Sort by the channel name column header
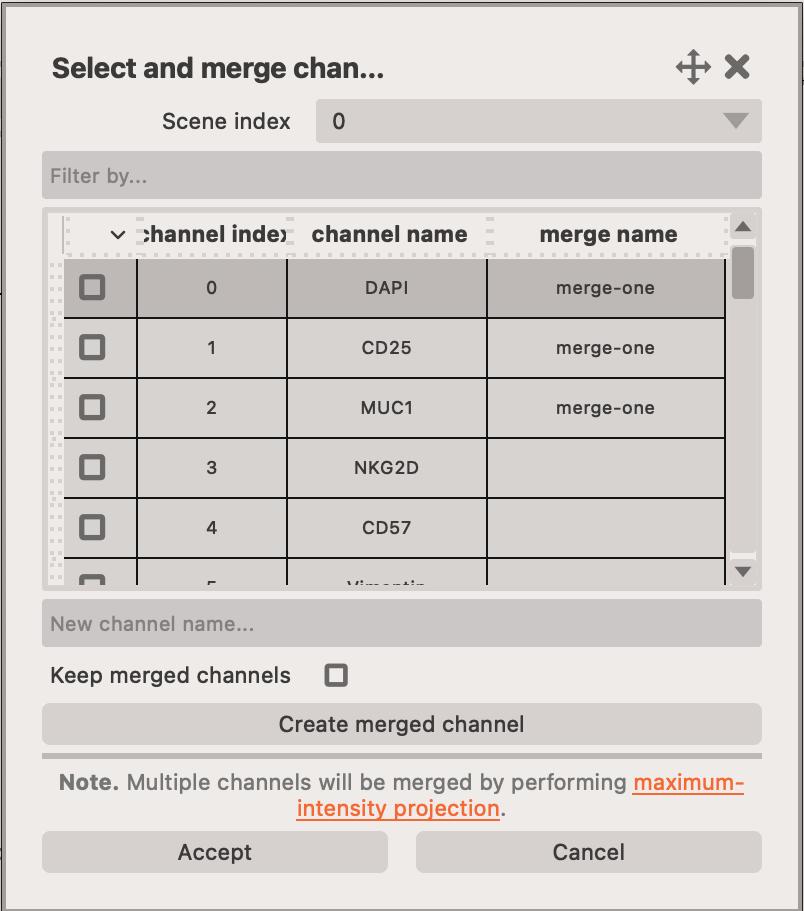Screen dimensions: 804x911 389,235
